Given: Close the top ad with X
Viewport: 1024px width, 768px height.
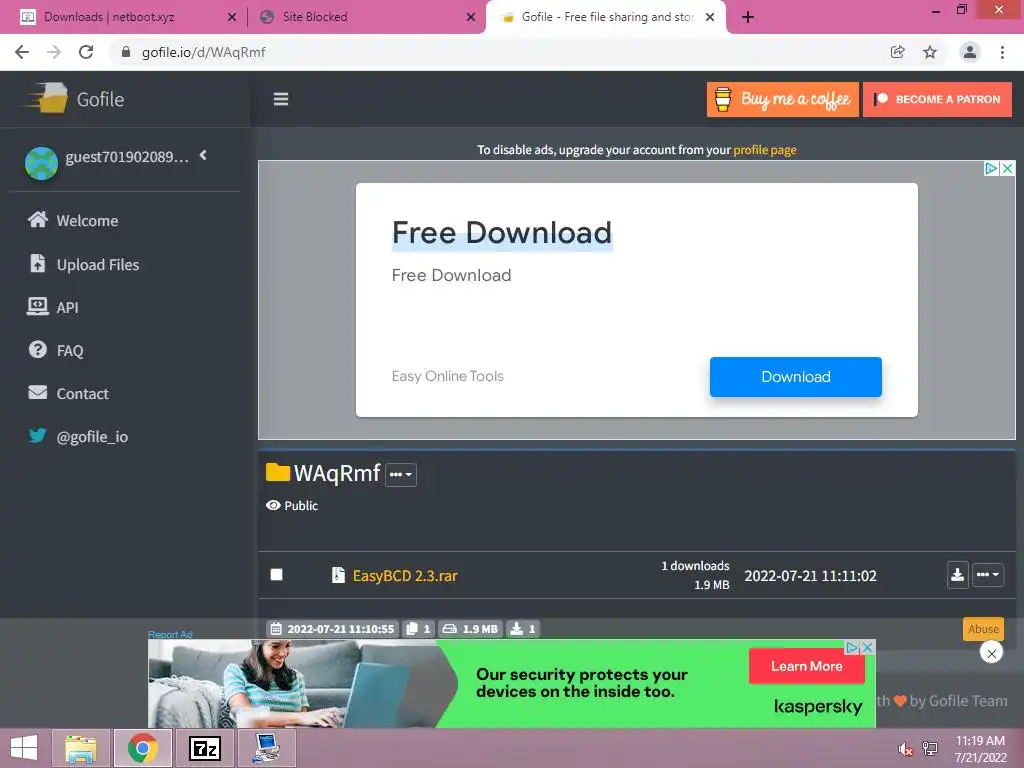Looking at the screenshot, I should 1008,168.
